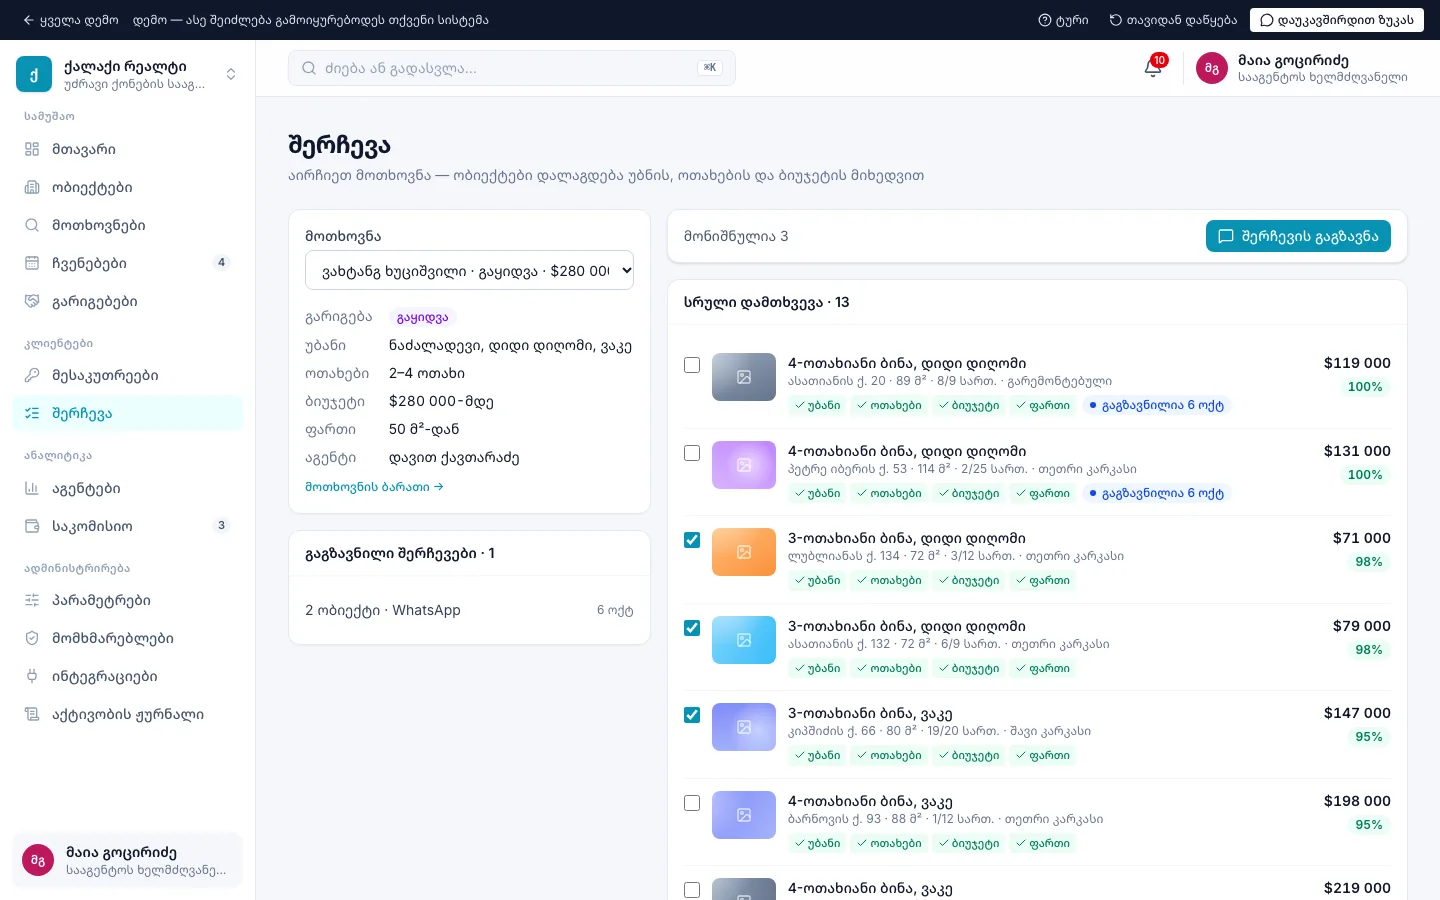
Task: Click the მთავარი dashboard icon in sidebar
Action: click(32, 149)
